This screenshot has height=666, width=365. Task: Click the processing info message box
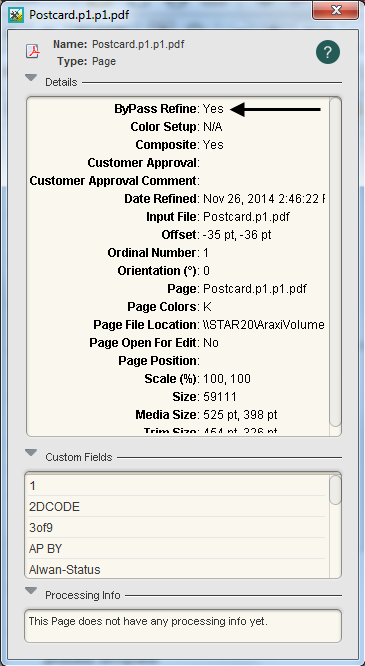point(183,626)
